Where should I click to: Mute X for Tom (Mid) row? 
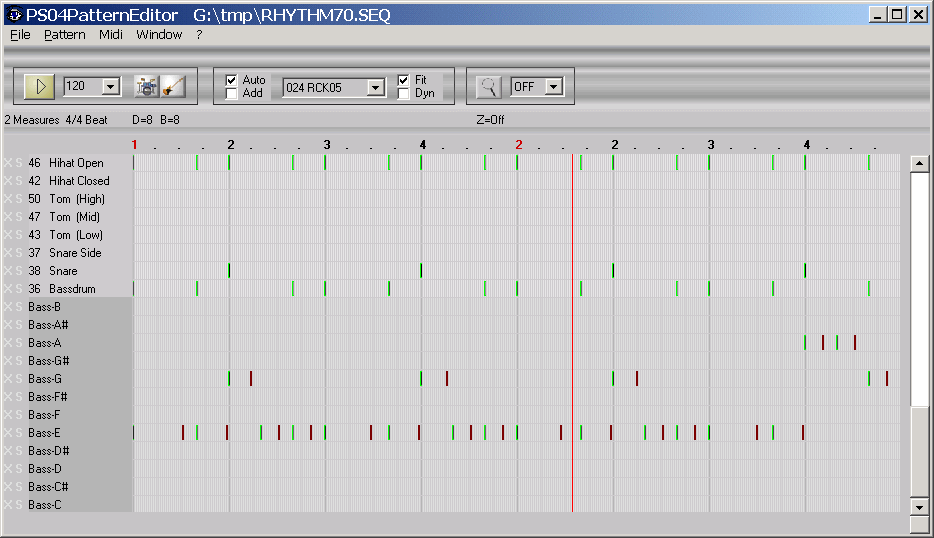pyautogui.click(x=8, y=217)
